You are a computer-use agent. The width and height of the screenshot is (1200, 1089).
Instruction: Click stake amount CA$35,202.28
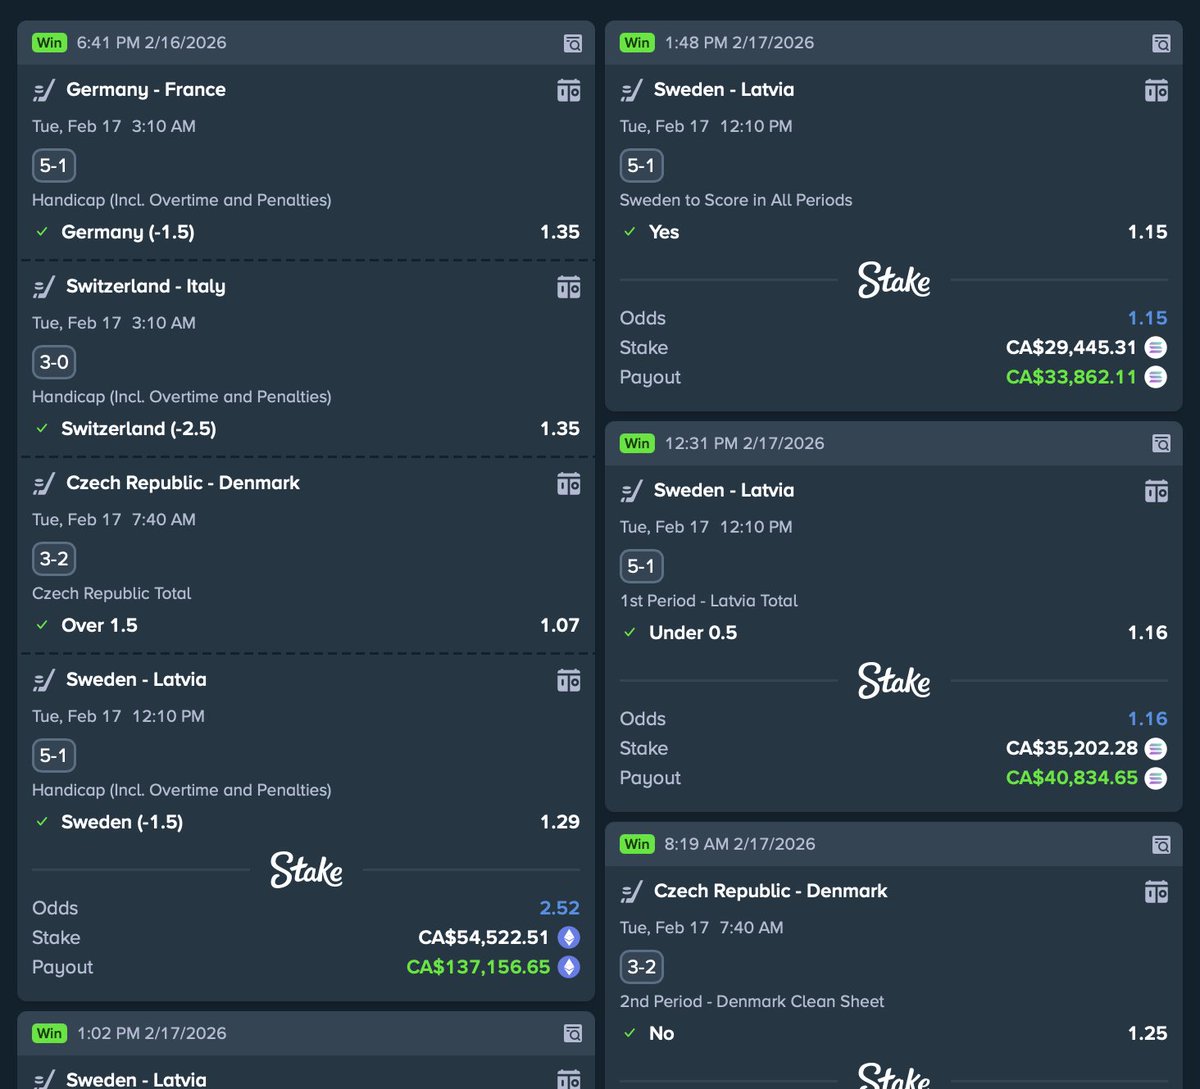(x=1072, y=748)
